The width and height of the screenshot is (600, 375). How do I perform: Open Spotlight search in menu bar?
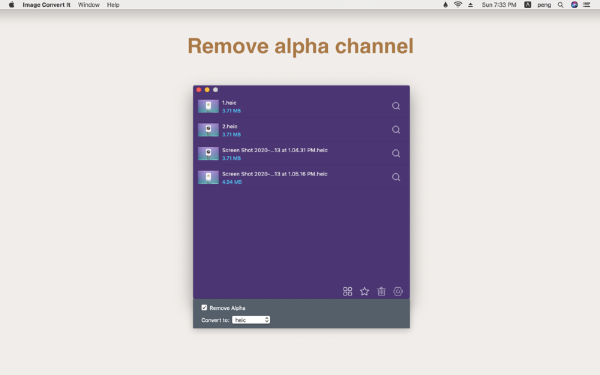pyautogui.click(x=561, y=5)
